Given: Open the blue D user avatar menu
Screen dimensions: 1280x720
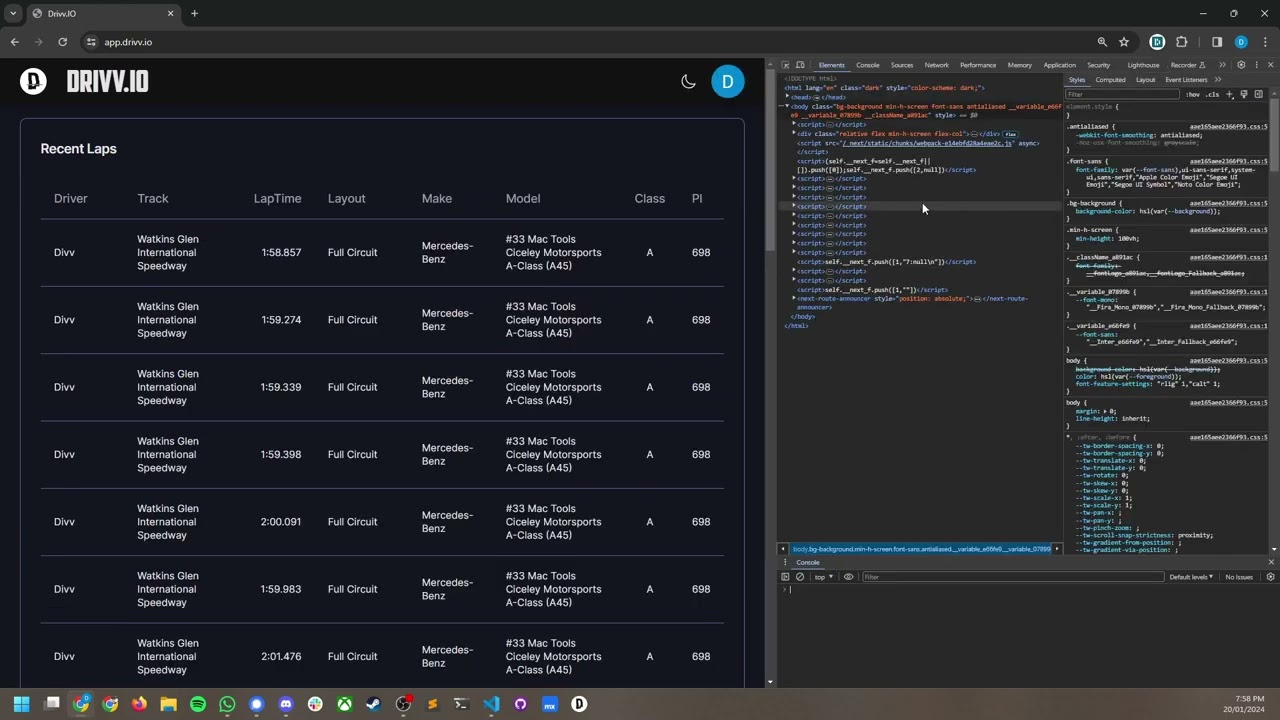Looking at the screenshot, I should click(x=727, y=82).
